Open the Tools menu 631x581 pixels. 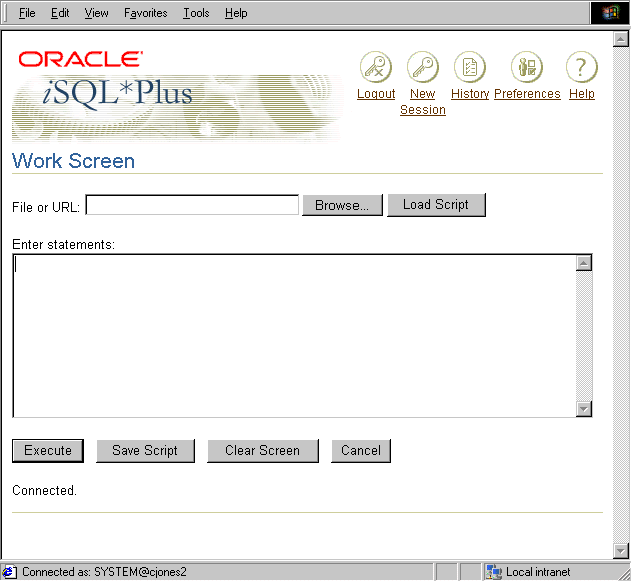tap(196, 13)
